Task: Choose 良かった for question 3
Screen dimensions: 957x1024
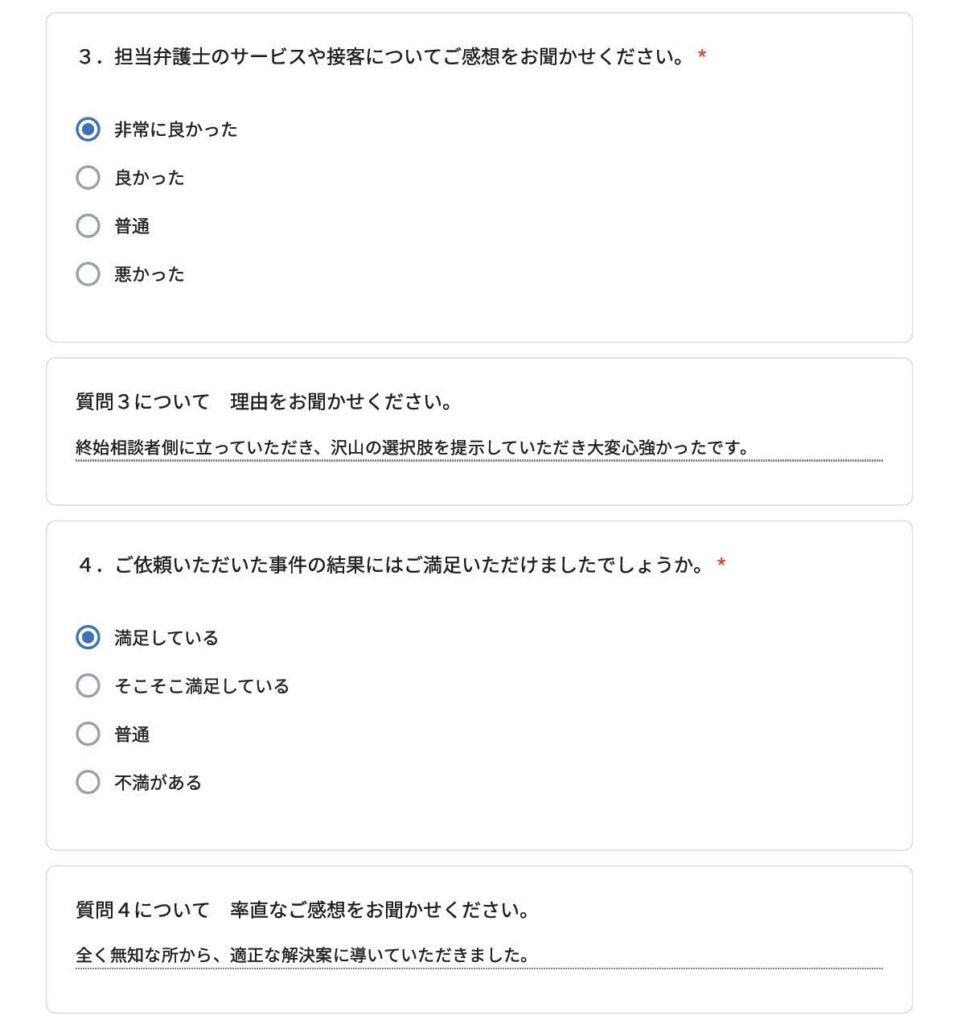Action: [x=88, y=178]
